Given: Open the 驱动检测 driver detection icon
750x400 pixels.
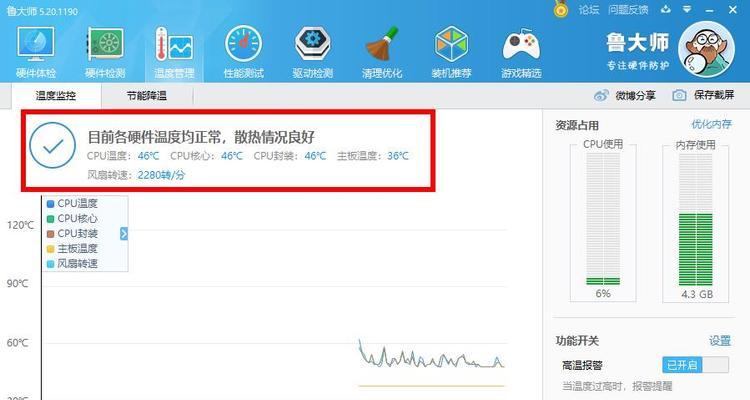Looking at the screenshot, I should [x=313, y=44].
